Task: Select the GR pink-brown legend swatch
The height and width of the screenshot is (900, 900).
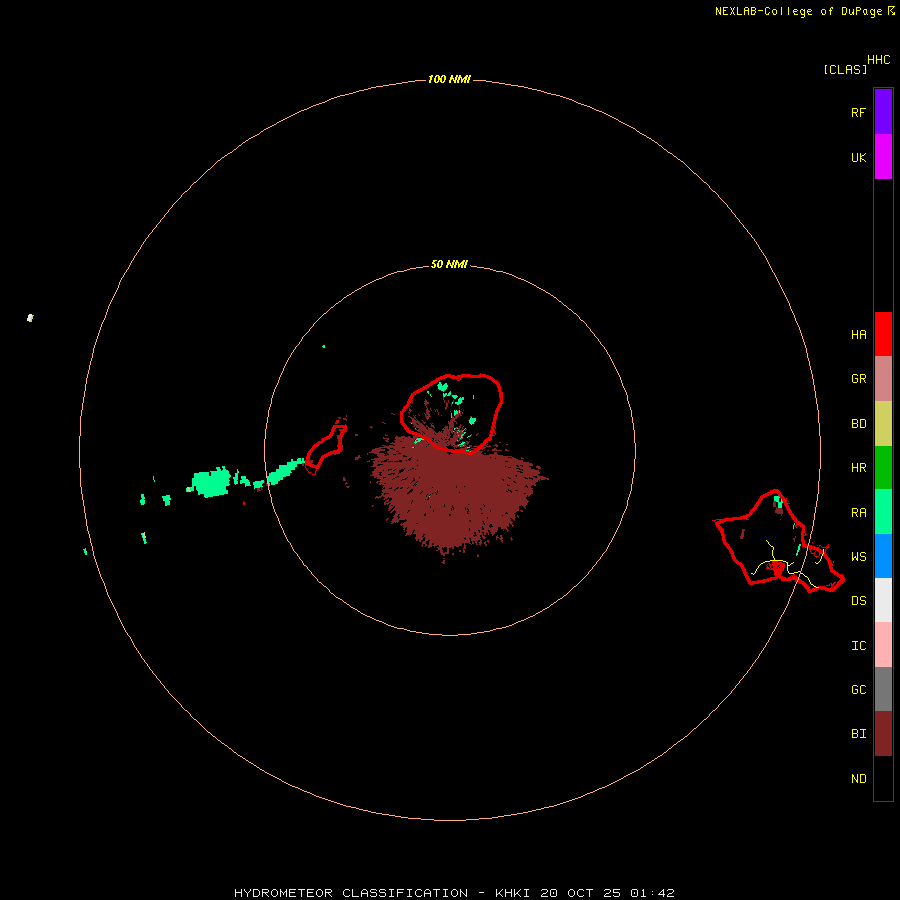Action: click(883, 379)
